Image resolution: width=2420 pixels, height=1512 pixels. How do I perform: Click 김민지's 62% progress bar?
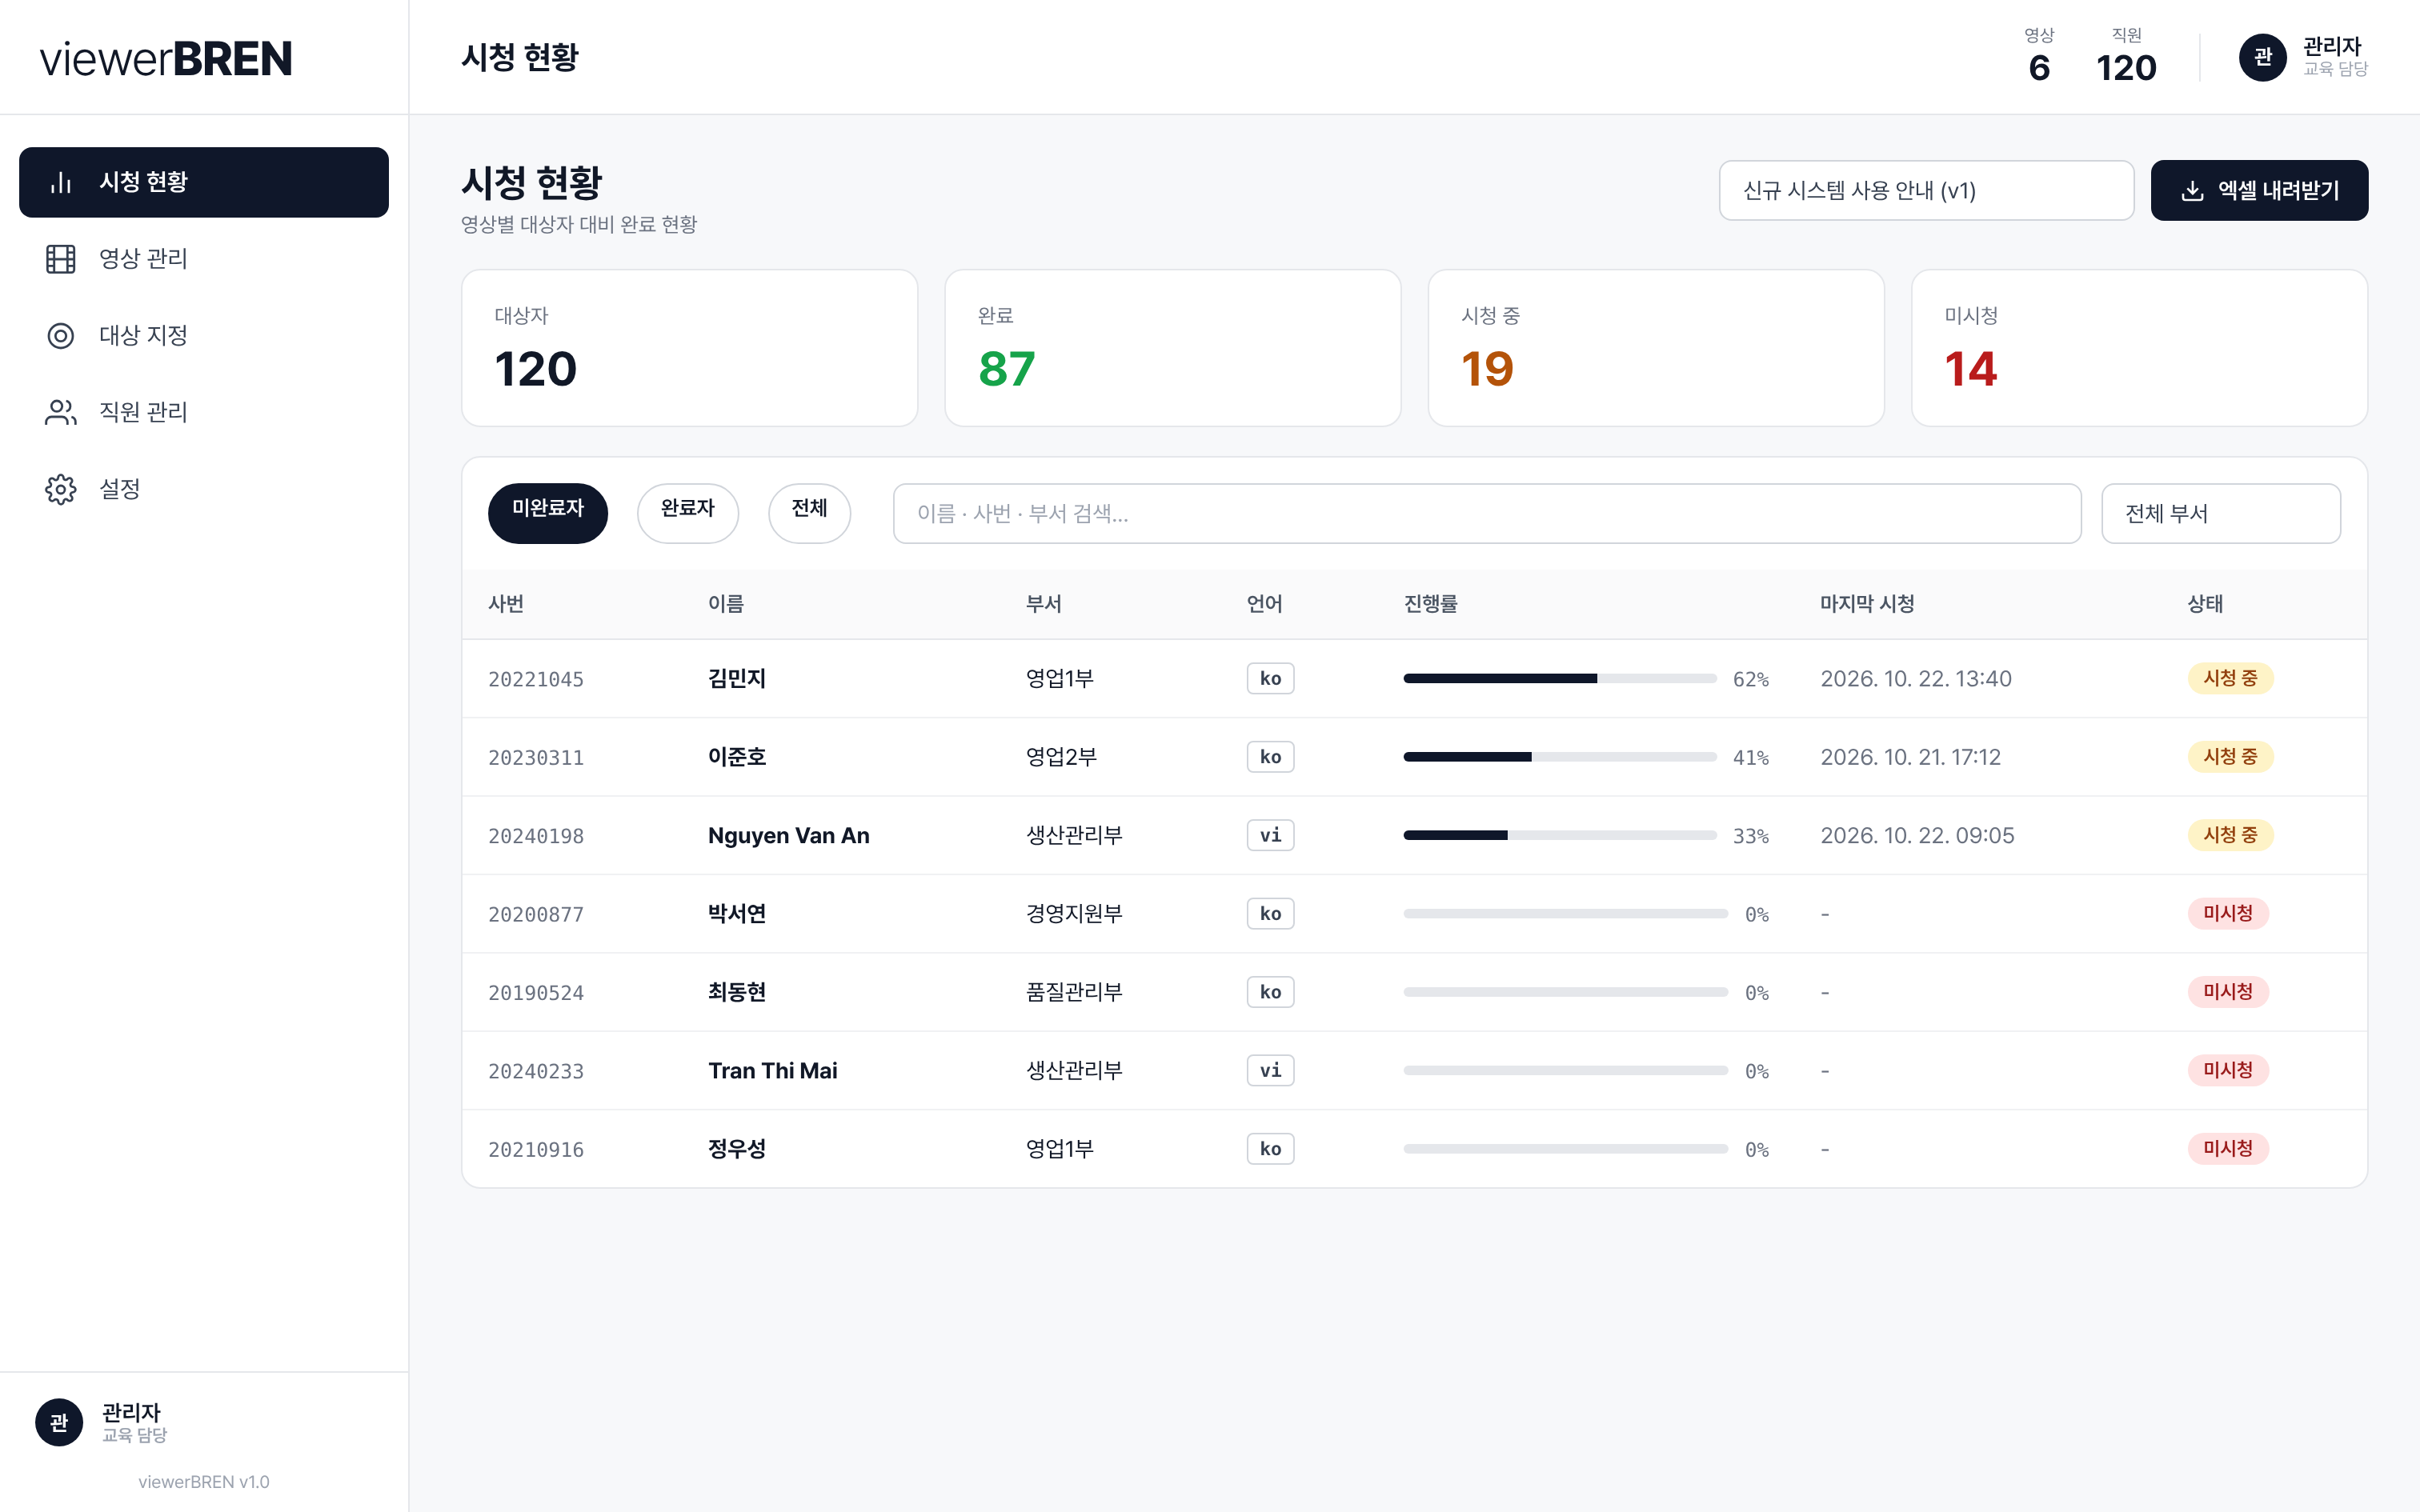click(x=1560, y=678)
